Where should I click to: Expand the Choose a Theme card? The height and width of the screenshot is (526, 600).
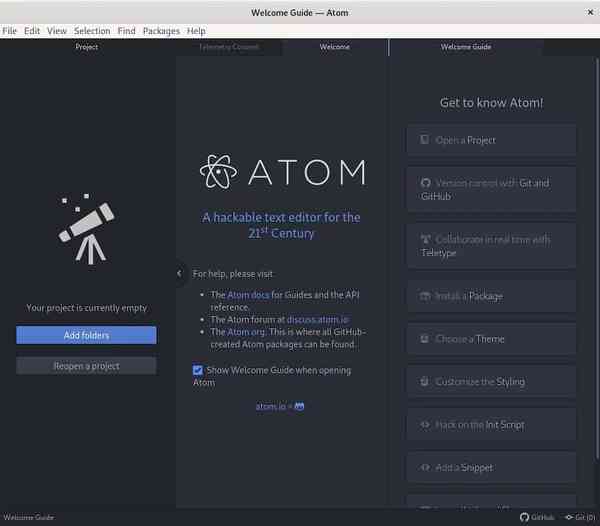click(491, 339)
